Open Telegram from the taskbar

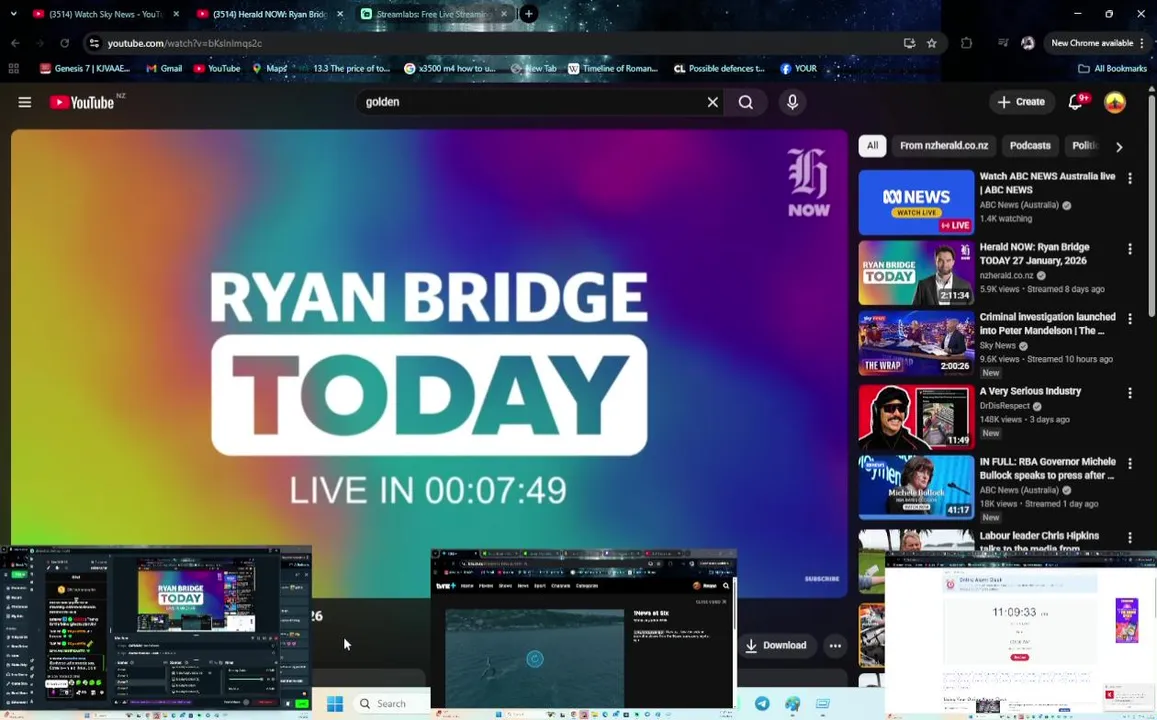[x=761, y=704]
